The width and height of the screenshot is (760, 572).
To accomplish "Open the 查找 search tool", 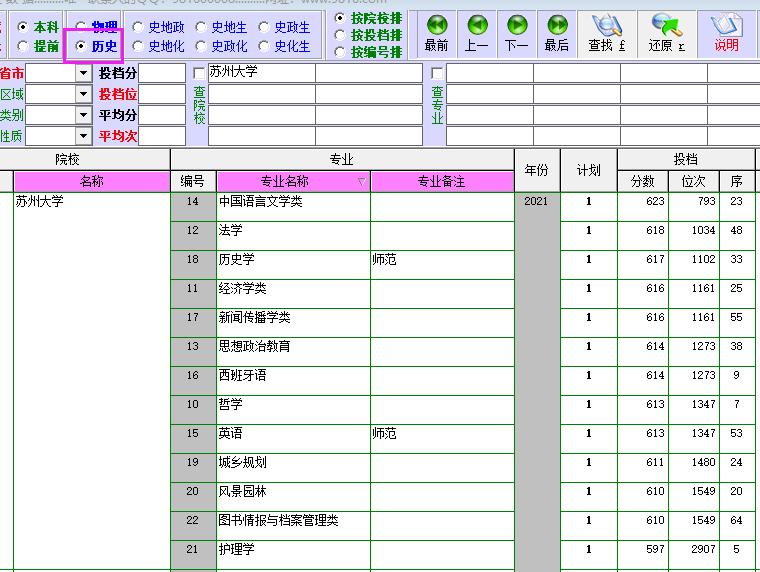I will [607, 34].
